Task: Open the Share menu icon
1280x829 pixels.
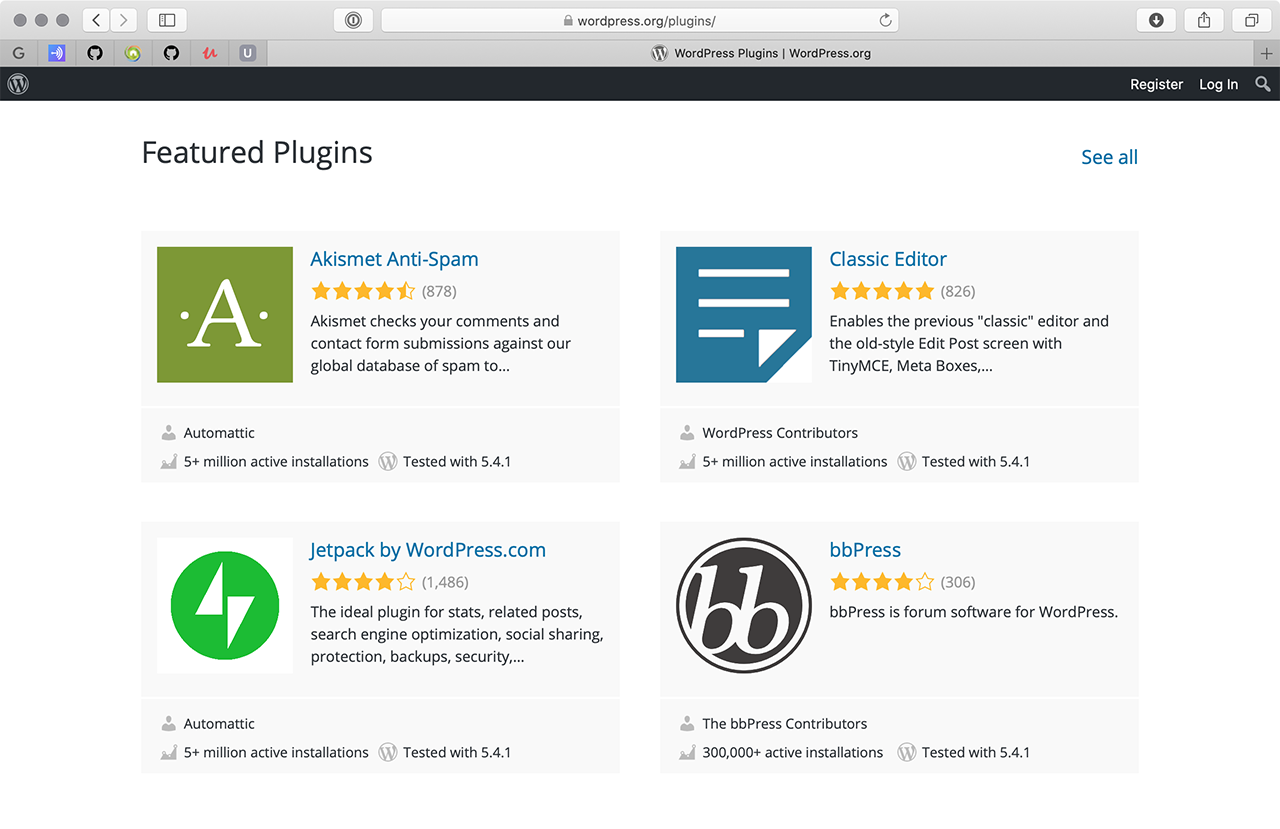Action: (x=1204, y=20)
